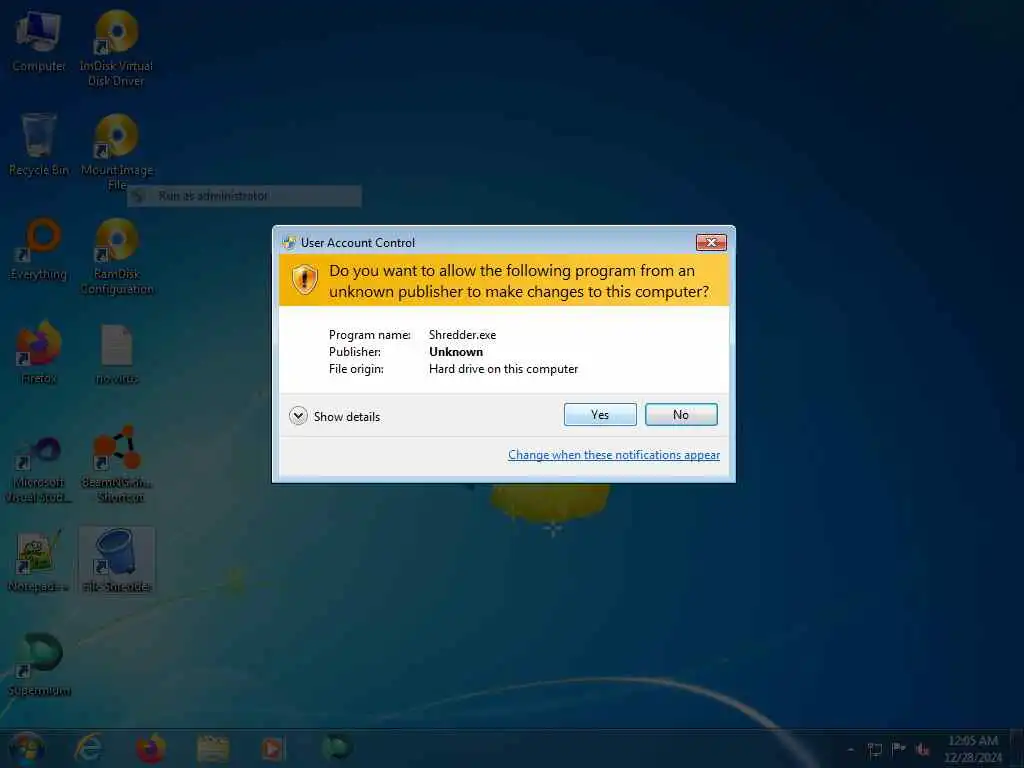Open Change when these notifications appear link

(614, 455)
